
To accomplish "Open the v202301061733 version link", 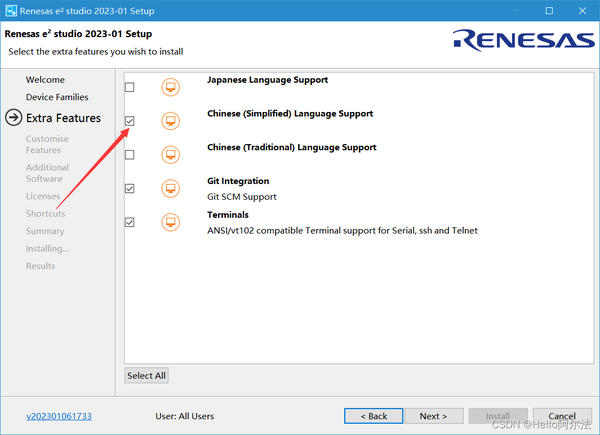I will point(59,416).
